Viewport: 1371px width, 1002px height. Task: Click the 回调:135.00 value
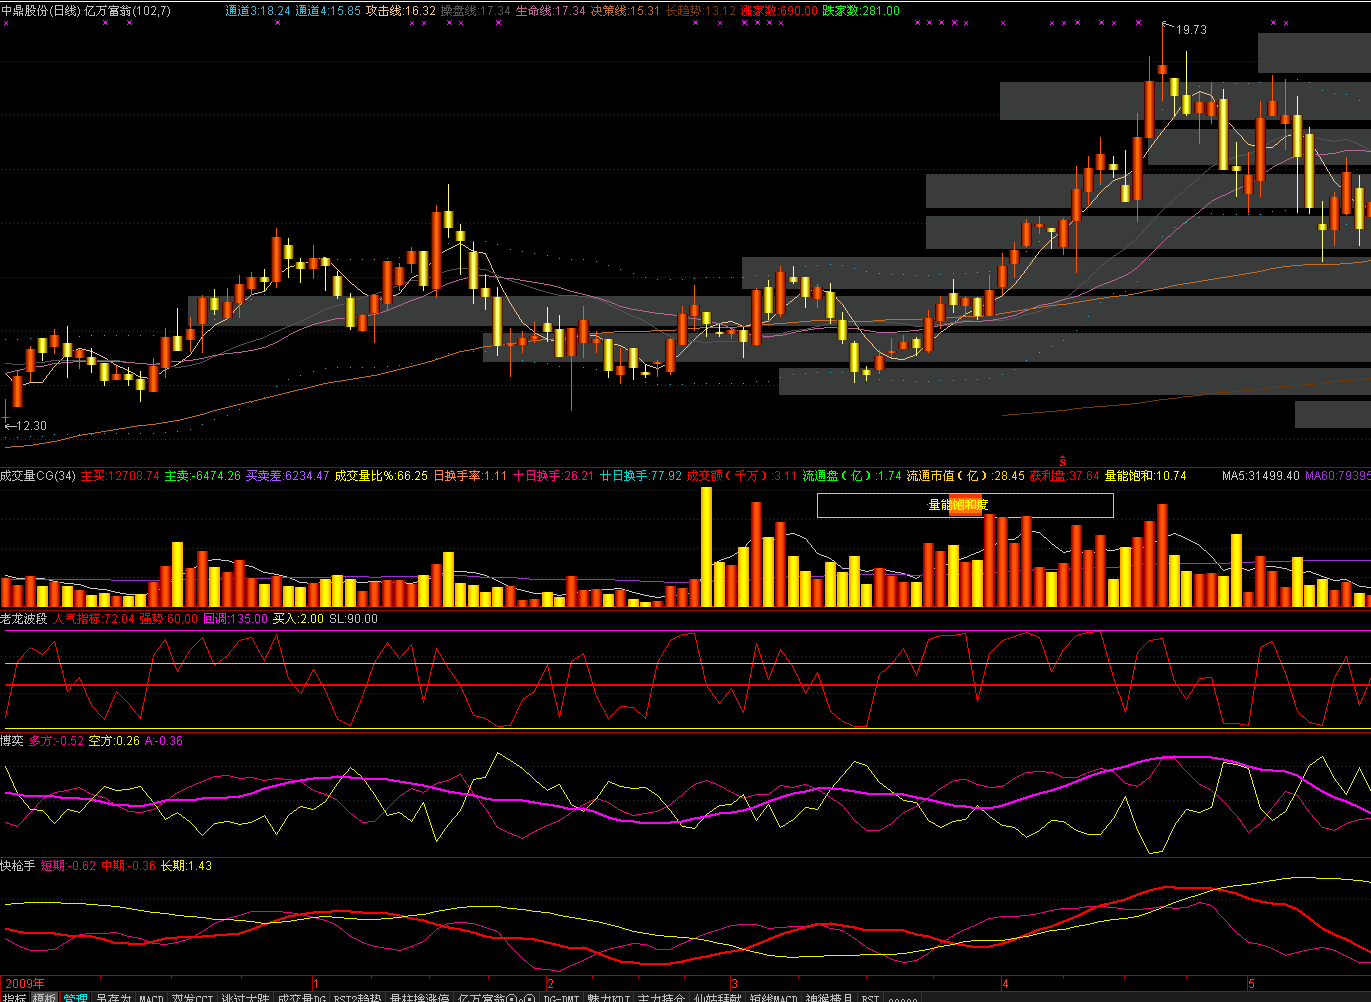click(x=236, y=619)
